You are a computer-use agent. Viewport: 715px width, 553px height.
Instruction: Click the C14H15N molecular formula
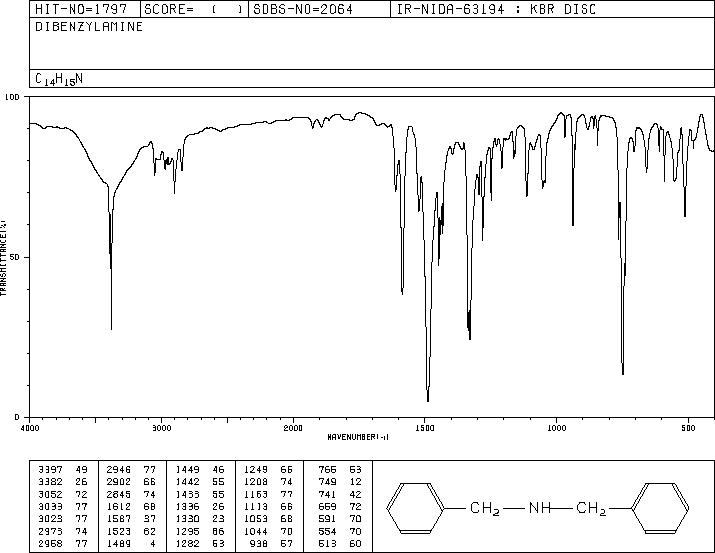click(59, 79)
